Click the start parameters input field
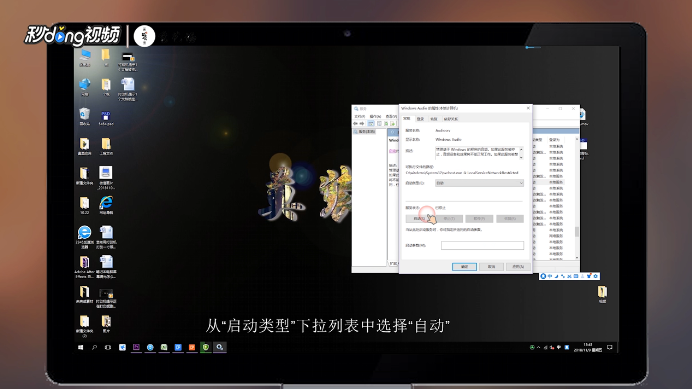Image resolution: width=692 pixels, height=389 pixels. (x=482, y=245)
